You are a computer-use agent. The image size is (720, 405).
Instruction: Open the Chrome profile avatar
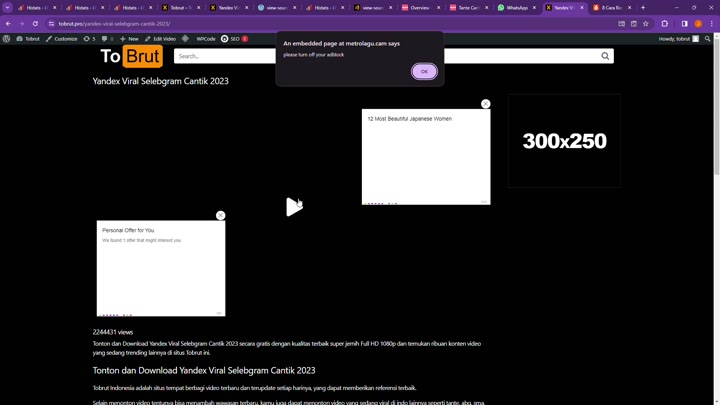pyautogui.click(x=698, y=24)
